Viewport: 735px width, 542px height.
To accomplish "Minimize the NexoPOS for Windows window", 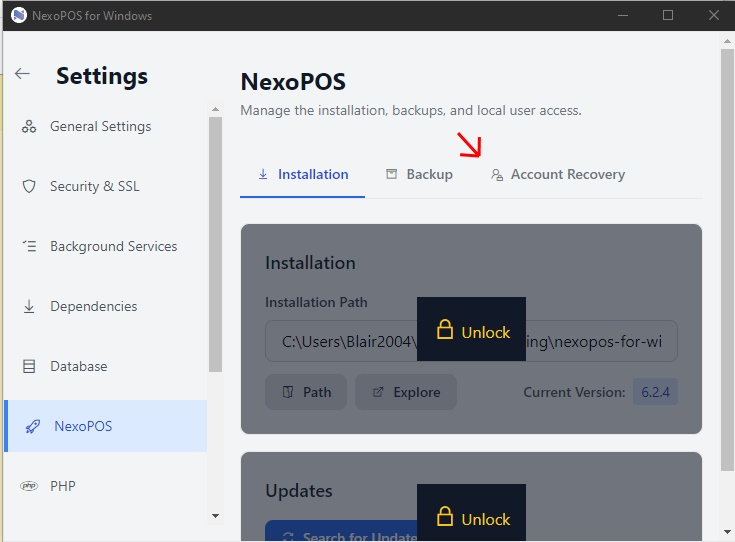I will pyautogui.click(x=623, y=15).
